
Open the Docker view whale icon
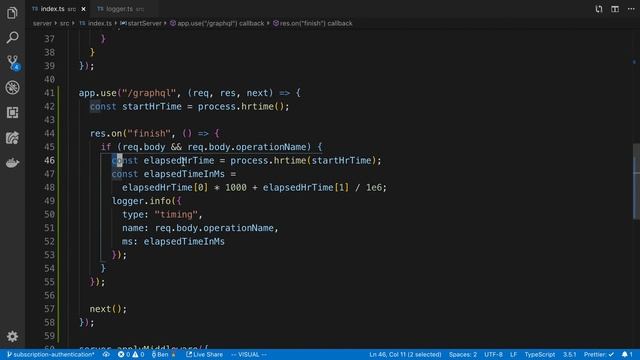pyautogui.click(x=12, y=162)
